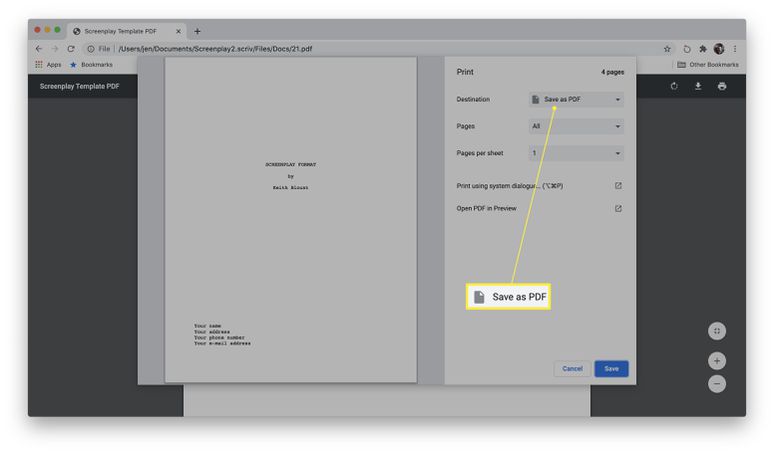The width and height of the screenshot is (774, 454).
Task: Open new tab with plus icon
Action: coord(197,31)
